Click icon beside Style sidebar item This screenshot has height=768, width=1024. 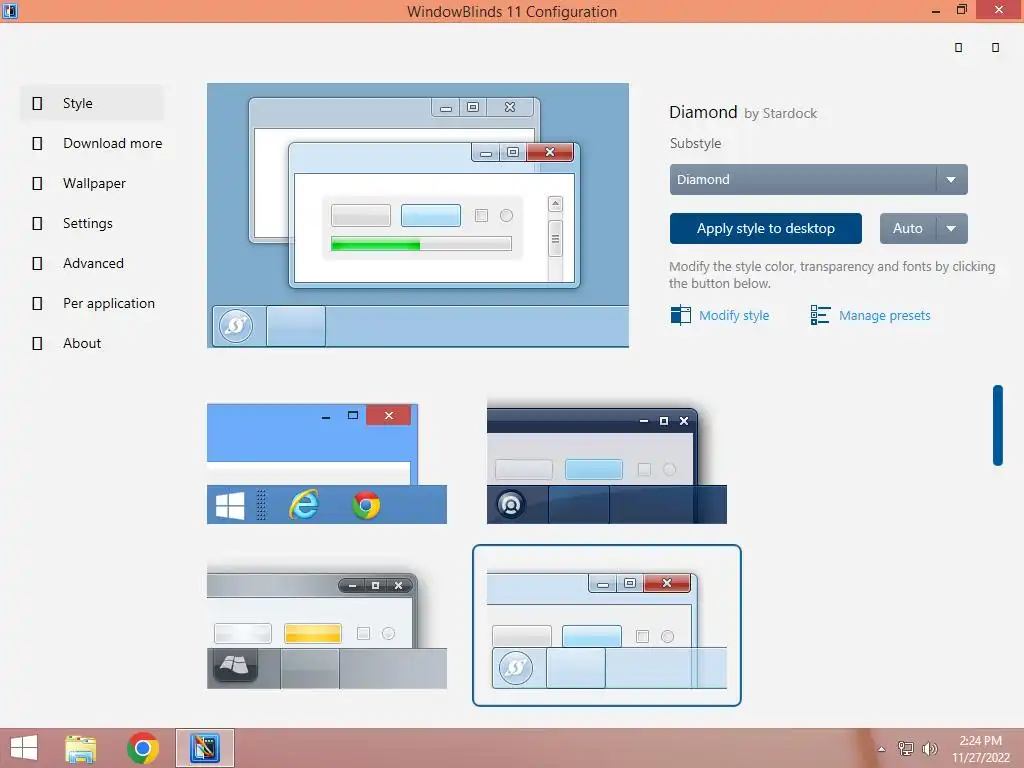37,103
